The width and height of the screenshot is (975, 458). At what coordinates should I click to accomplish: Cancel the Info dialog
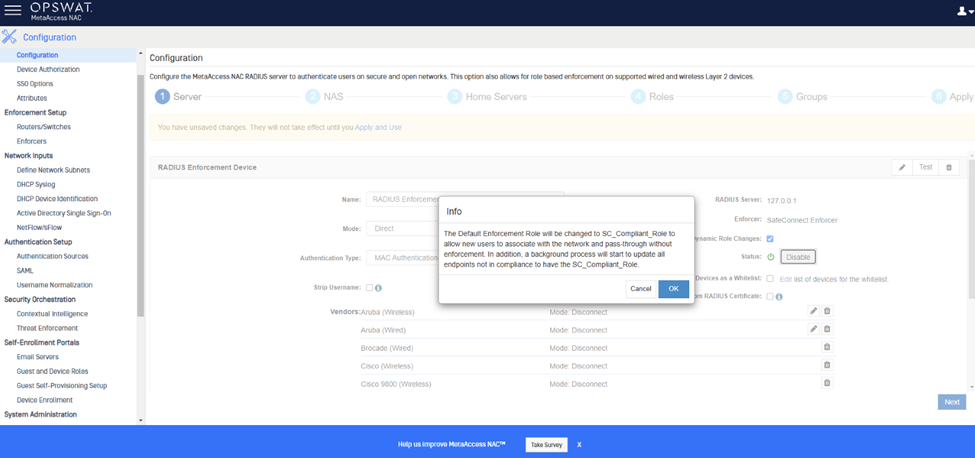click(x=640, y=289)
